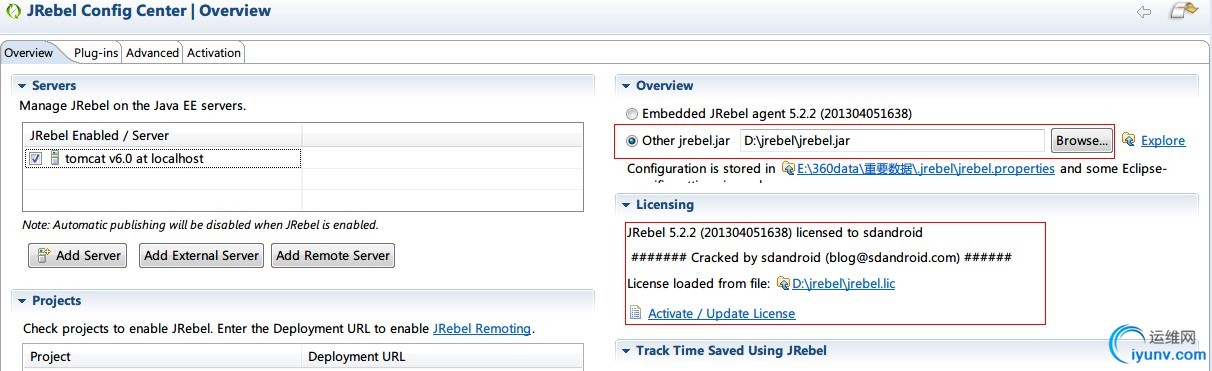The height and width of the screenshot is (371, 1212).
Task: Click the Browse... button
Action: tap(1081, 141)
